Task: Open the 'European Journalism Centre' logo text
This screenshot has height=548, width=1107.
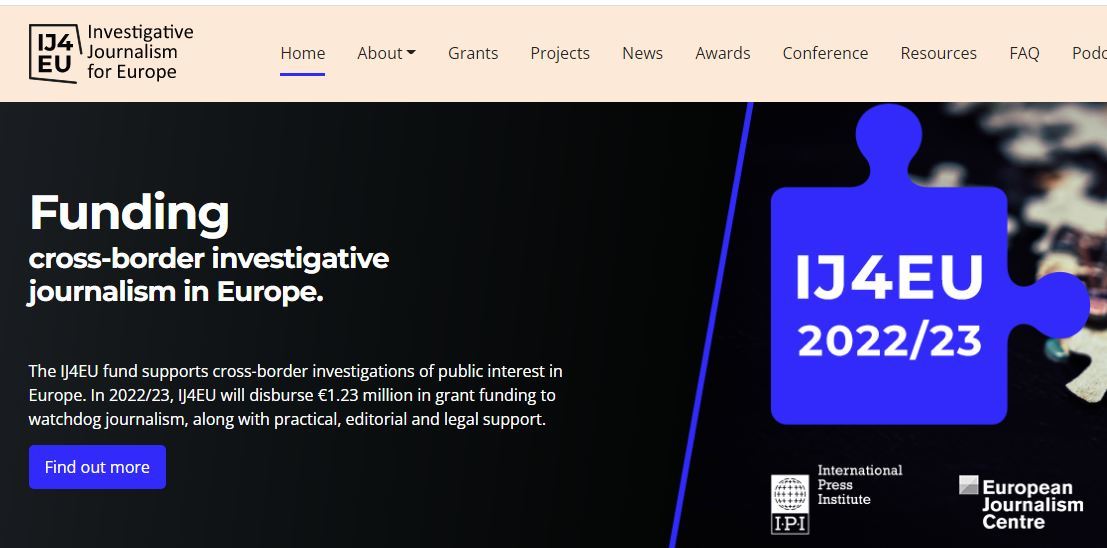Action: coord(1031,506)
